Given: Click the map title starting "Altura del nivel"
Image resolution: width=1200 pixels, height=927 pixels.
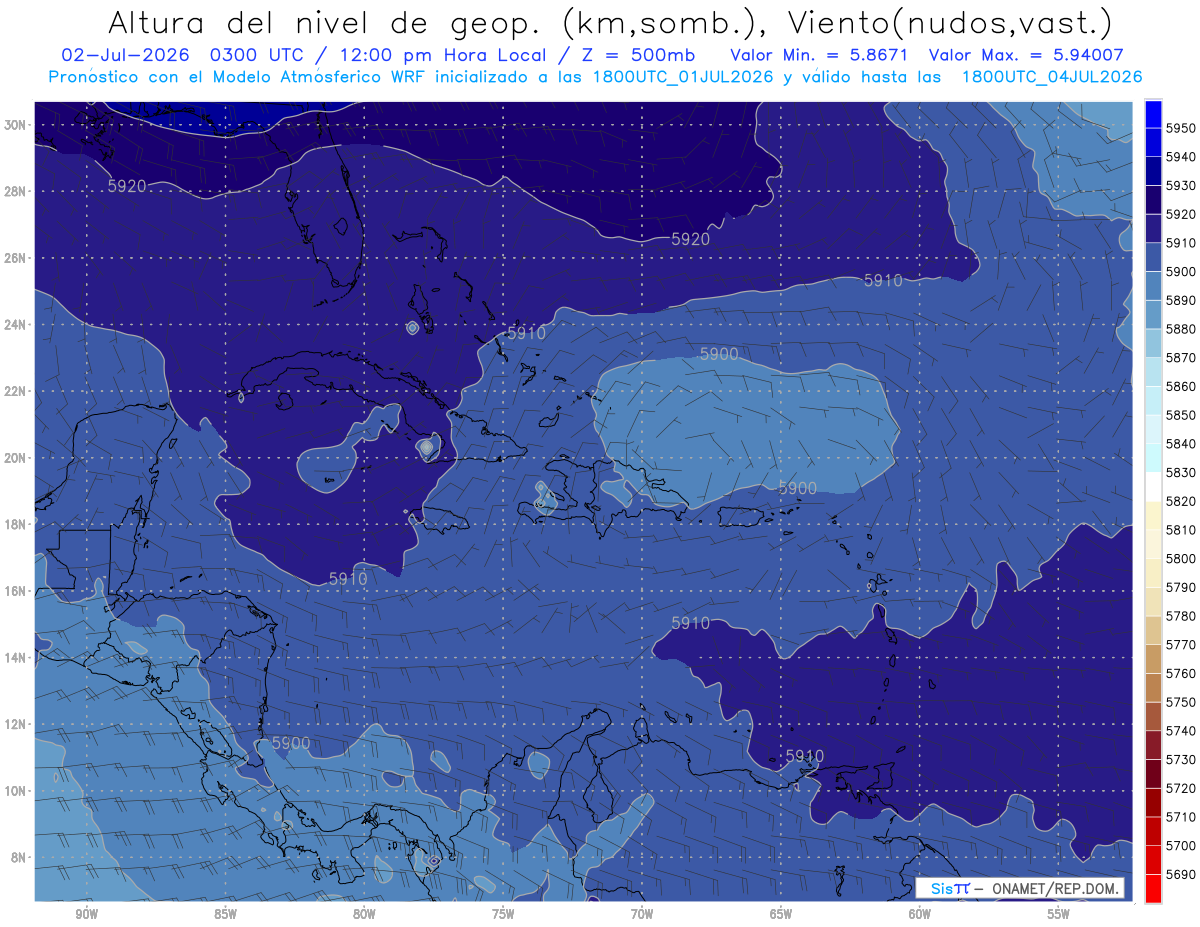Looking at the screenshot, I should tap(609, 22).
